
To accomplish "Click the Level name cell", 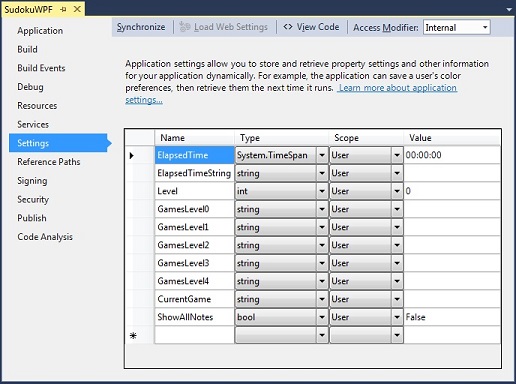I will (195, 191).
